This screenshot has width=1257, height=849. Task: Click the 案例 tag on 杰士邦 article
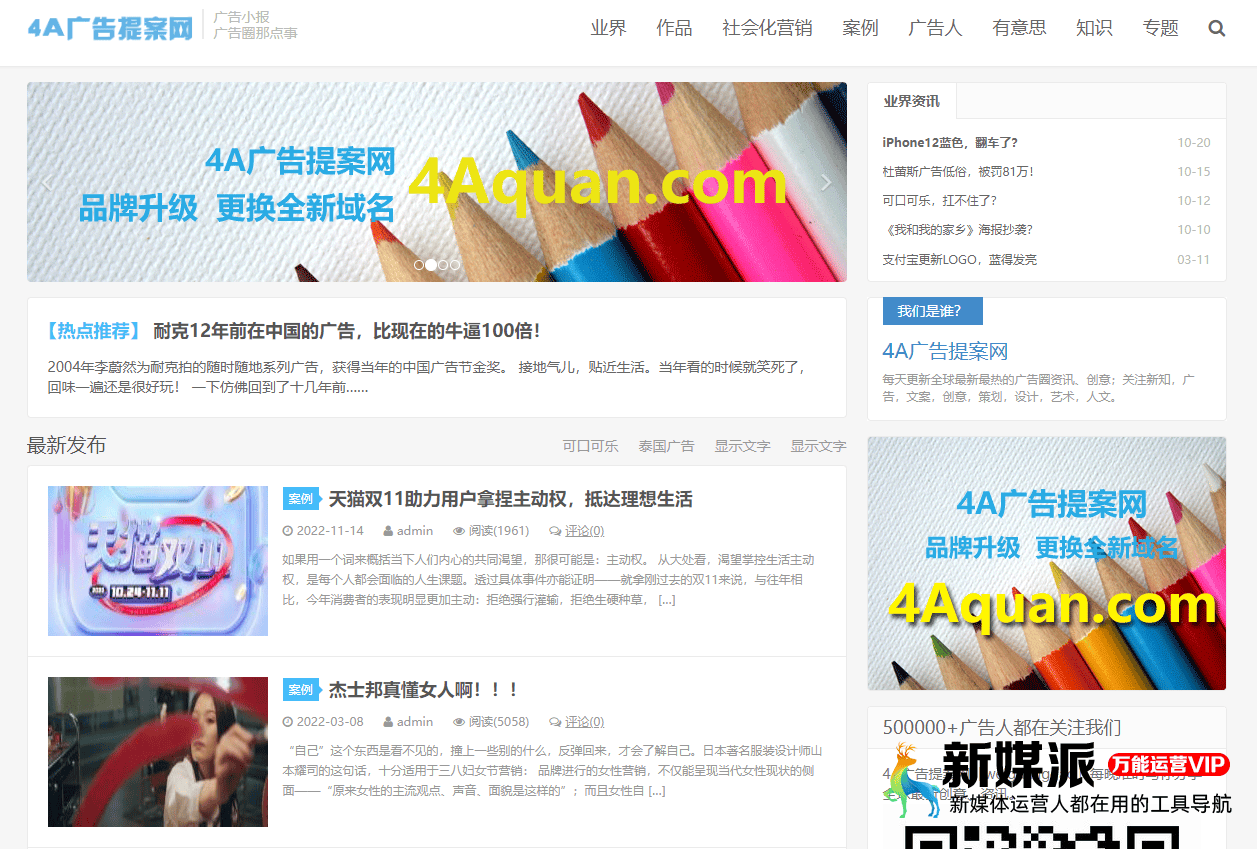tap(300, 690)
